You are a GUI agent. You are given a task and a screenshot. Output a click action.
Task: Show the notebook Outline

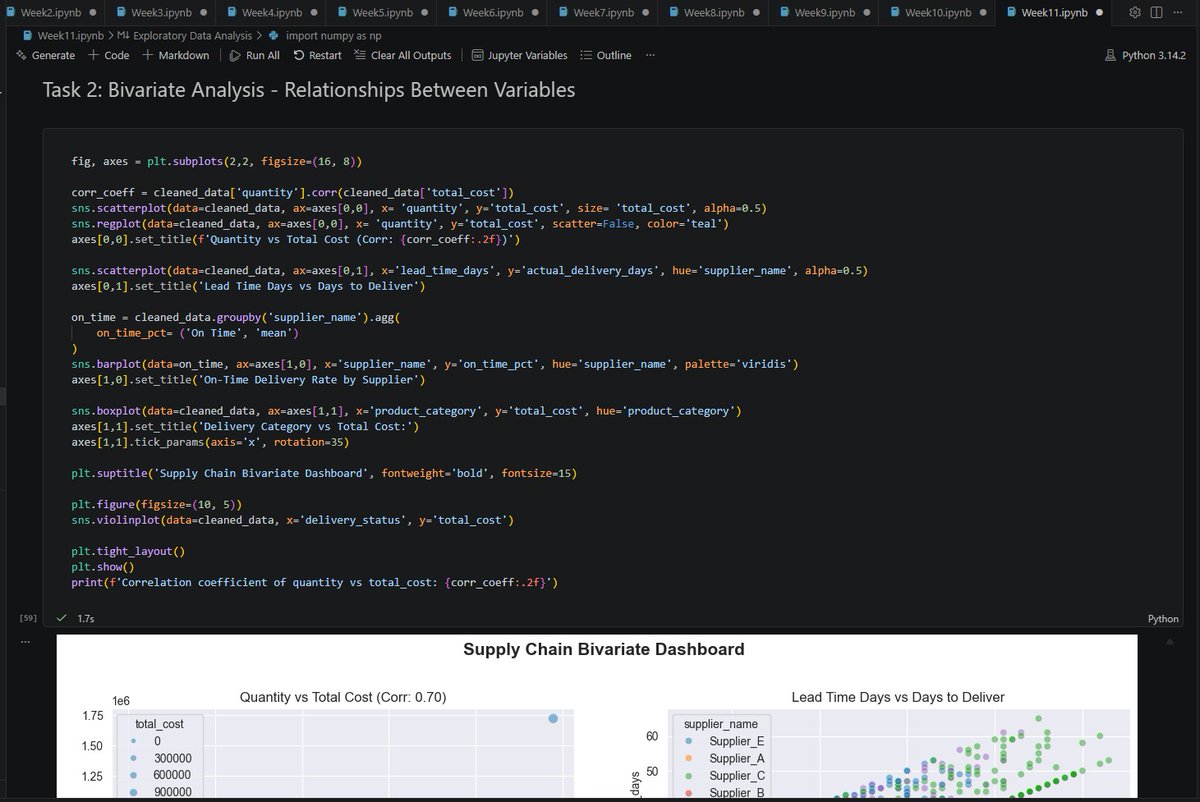click(606, 55)
